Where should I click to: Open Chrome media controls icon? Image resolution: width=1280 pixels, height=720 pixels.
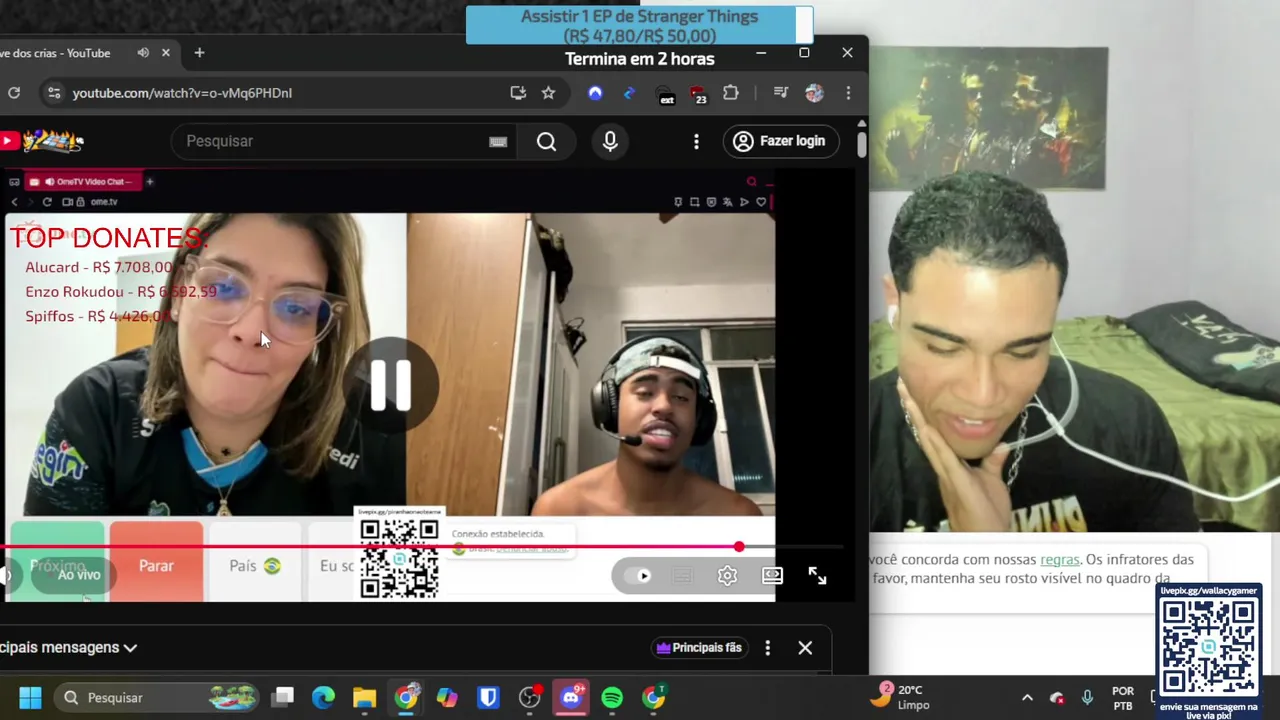point(781,93)
